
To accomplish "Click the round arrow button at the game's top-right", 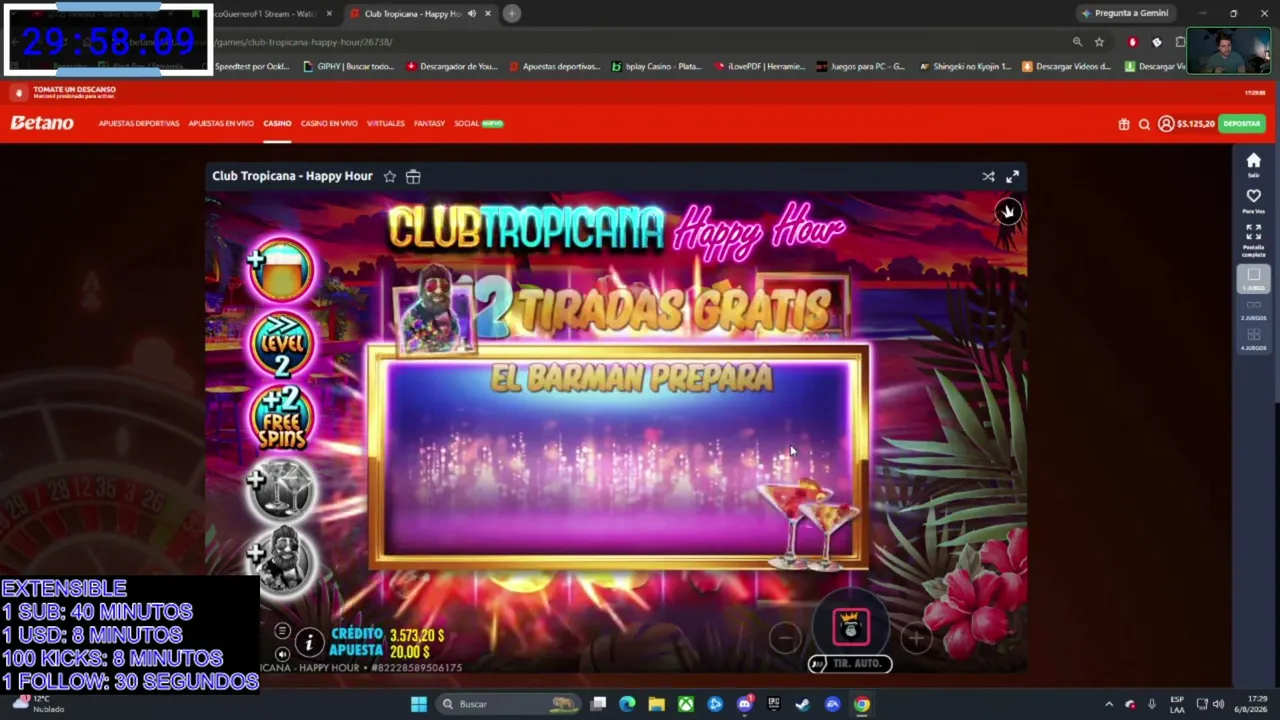I will click(1008, 212).
